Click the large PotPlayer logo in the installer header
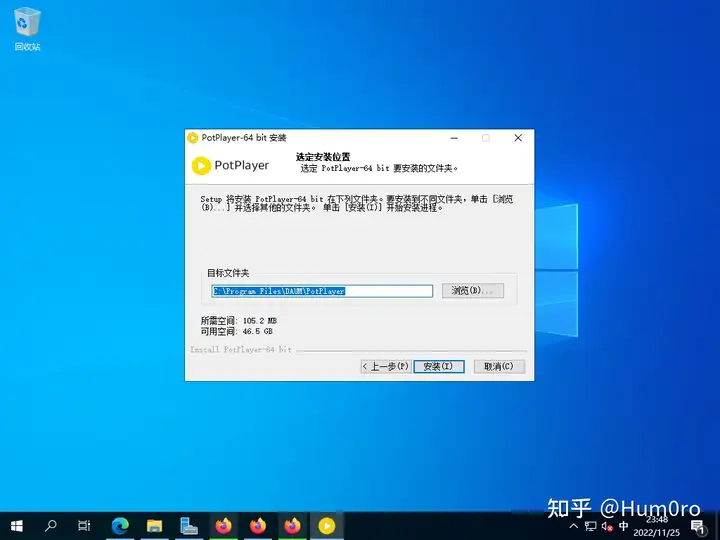The height and width of the screenshot is (540, 720). [230, 166]
